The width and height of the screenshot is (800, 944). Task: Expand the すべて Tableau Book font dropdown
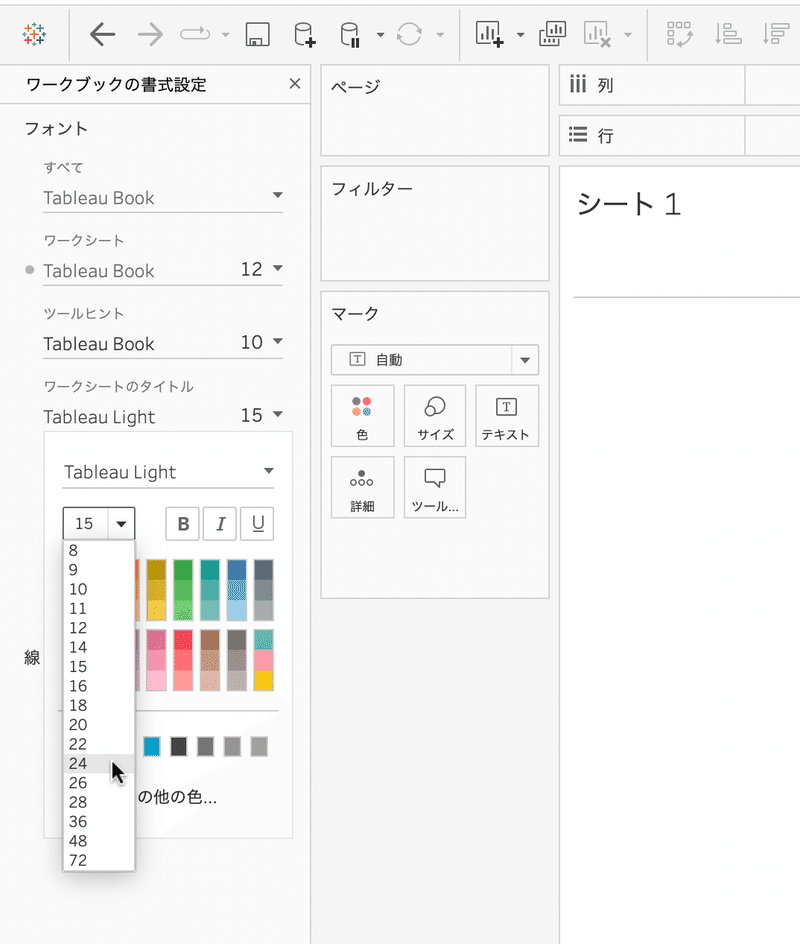click(x=163, y=197)
